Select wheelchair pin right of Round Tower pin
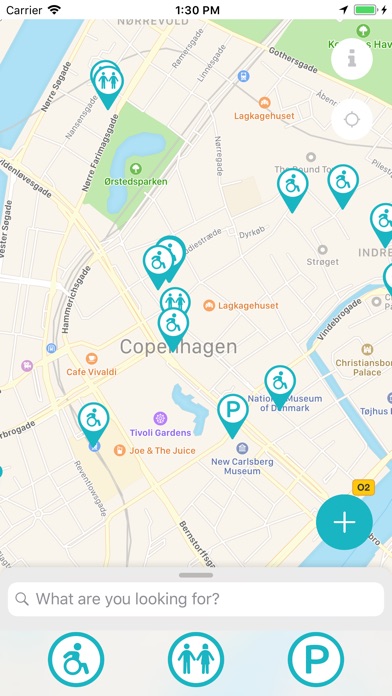 343,186
